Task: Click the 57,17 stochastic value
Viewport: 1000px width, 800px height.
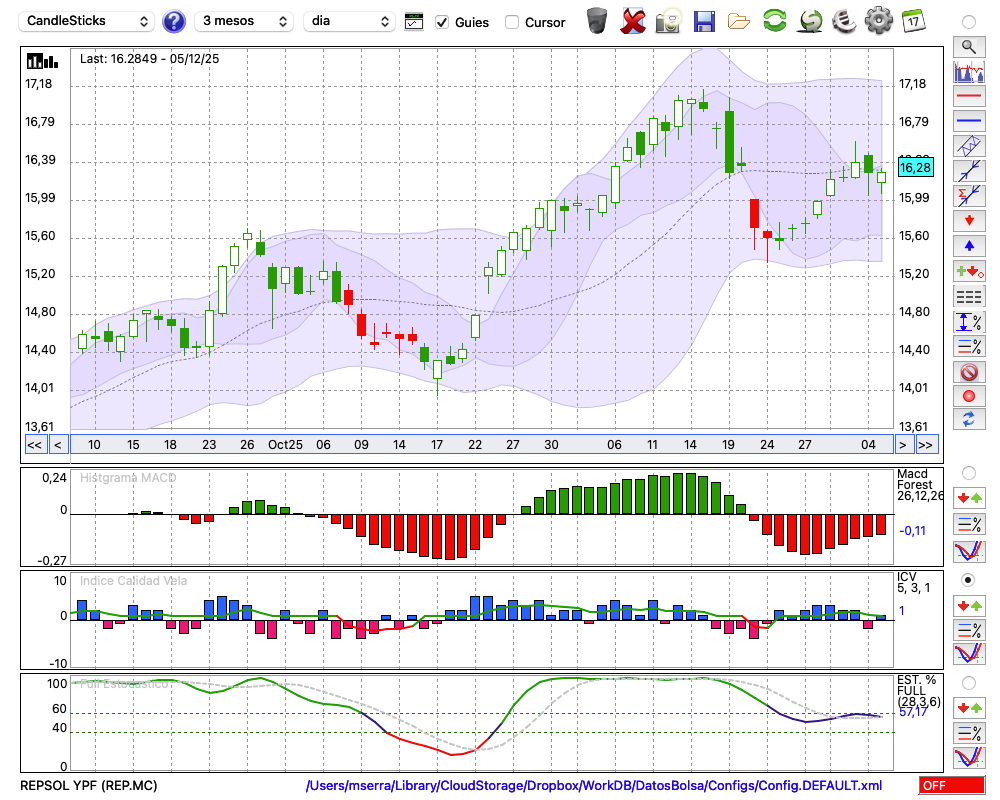Action: click(913, 712)
